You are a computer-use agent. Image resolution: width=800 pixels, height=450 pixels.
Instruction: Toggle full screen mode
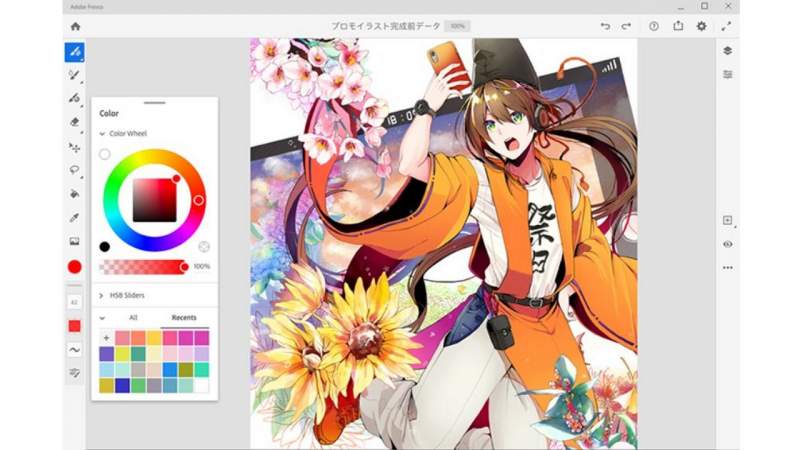726,26
